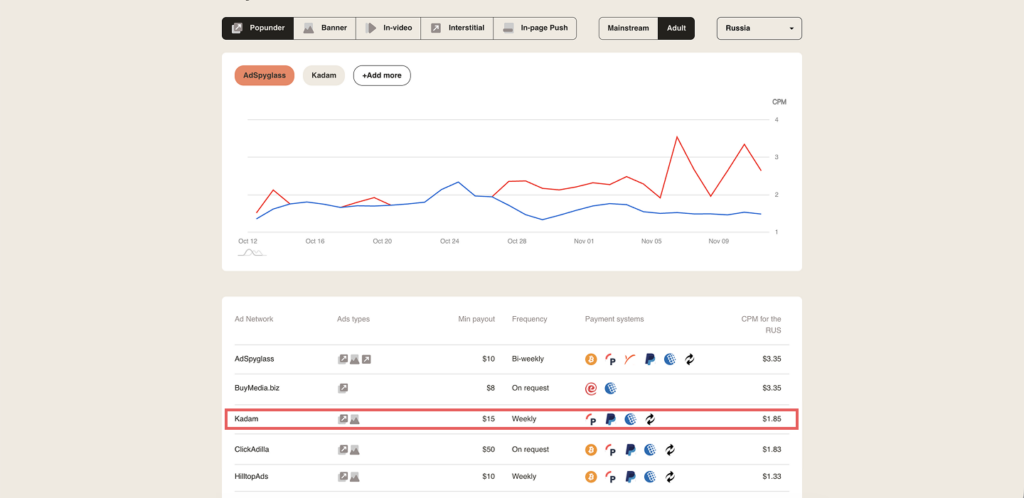The width and height of the screenshot is (1024, 498).
Task: Toggle the AdSpyglass chart series pill
Action: point(263,75)
